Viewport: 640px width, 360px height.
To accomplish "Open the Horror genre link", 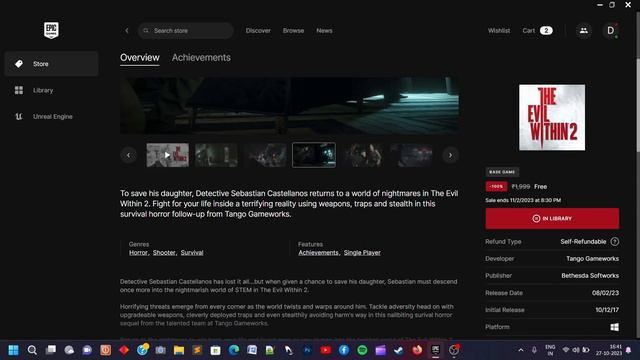I will coord(138,253).
